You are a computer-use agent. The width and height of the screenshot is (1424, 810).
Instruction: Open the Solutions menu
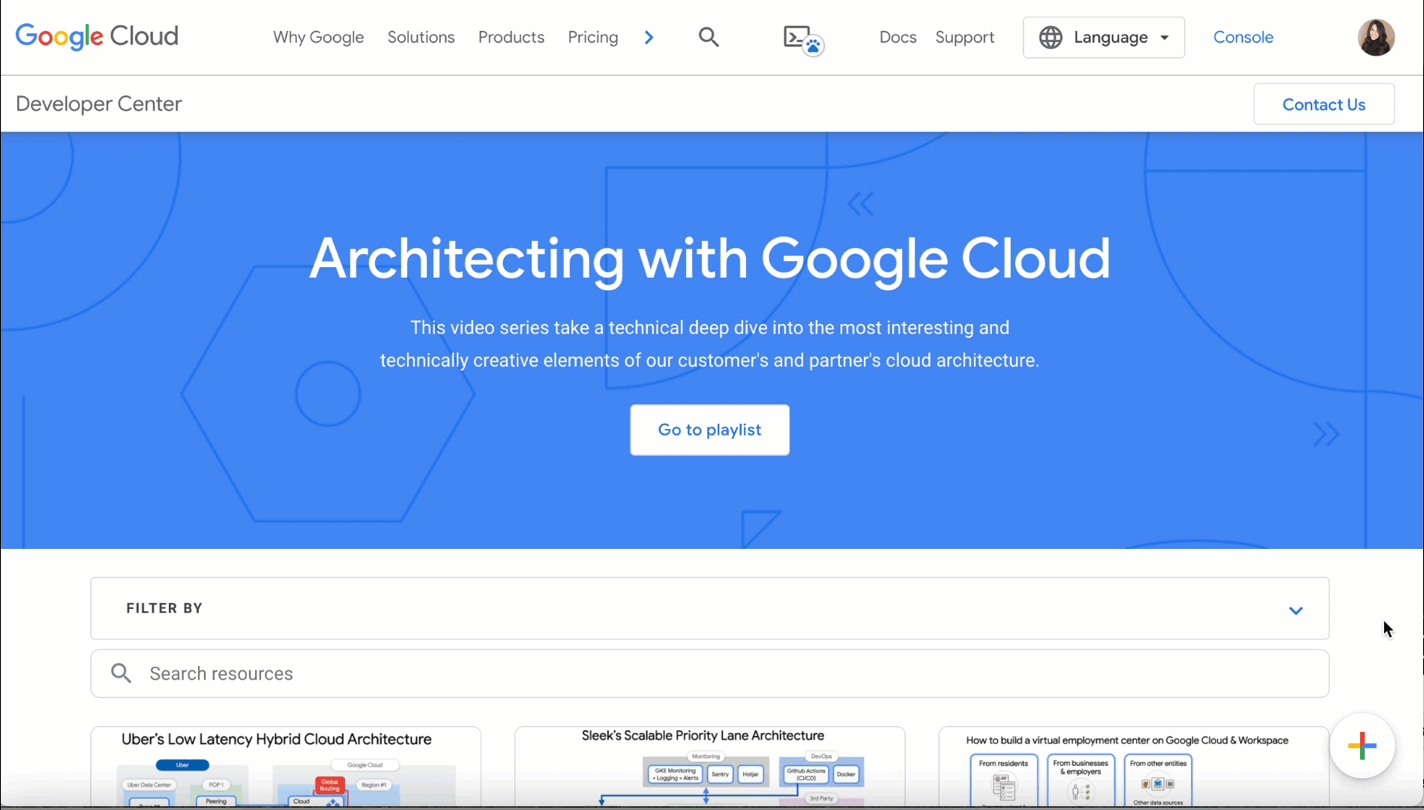(x=420, y=38)
